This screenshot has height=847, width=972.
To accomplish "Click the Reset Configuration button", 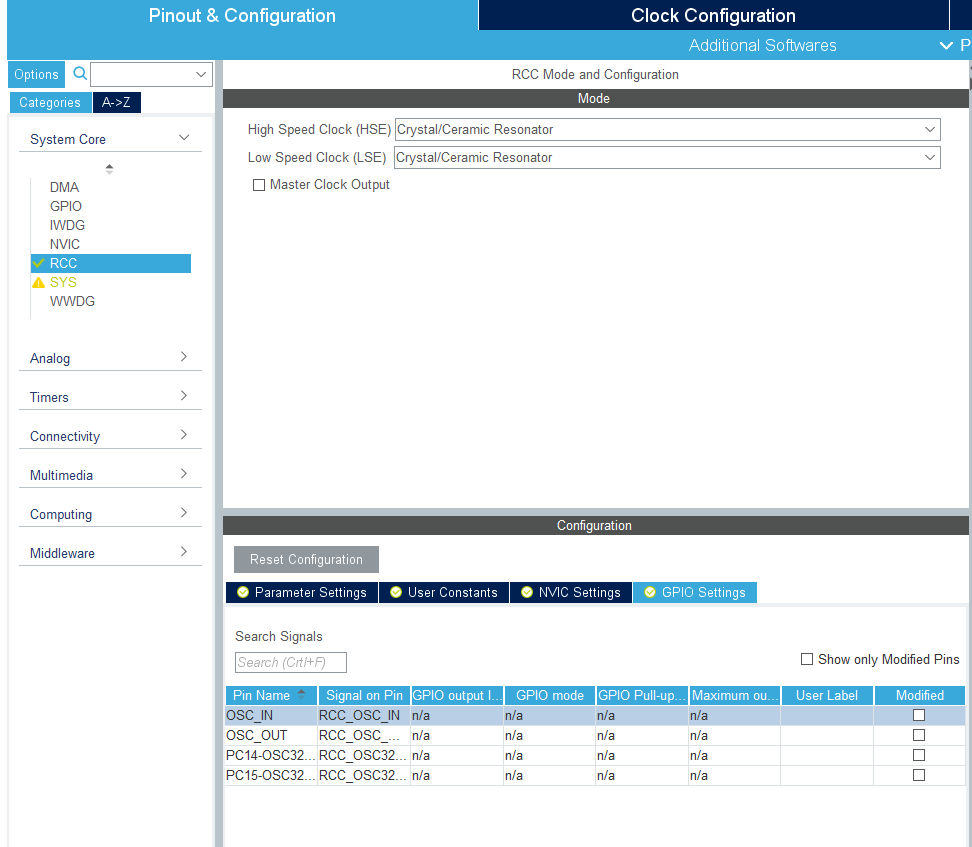I will tap(305, 559).
